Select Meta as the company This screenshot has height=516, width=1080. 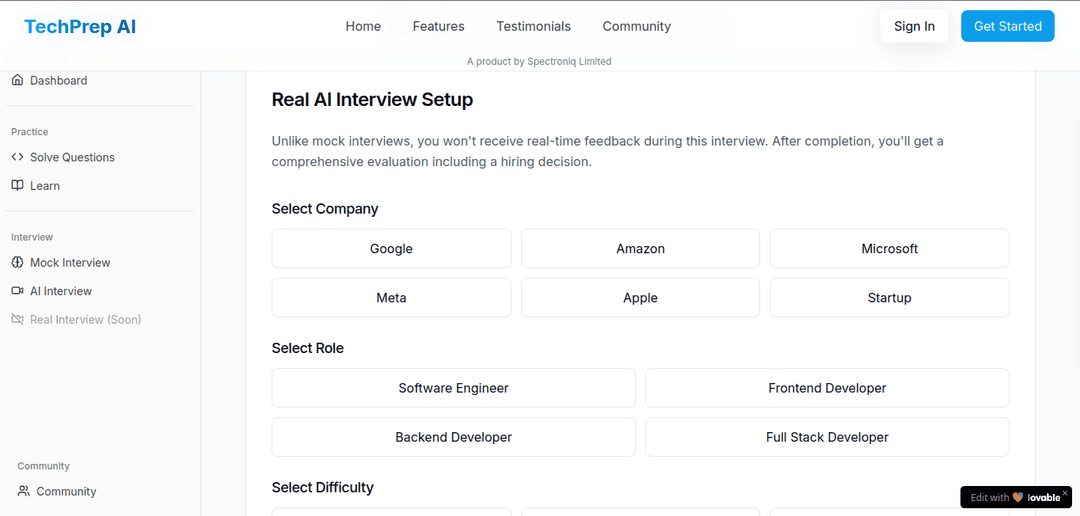pyautogui.click(x=391, y=298)
